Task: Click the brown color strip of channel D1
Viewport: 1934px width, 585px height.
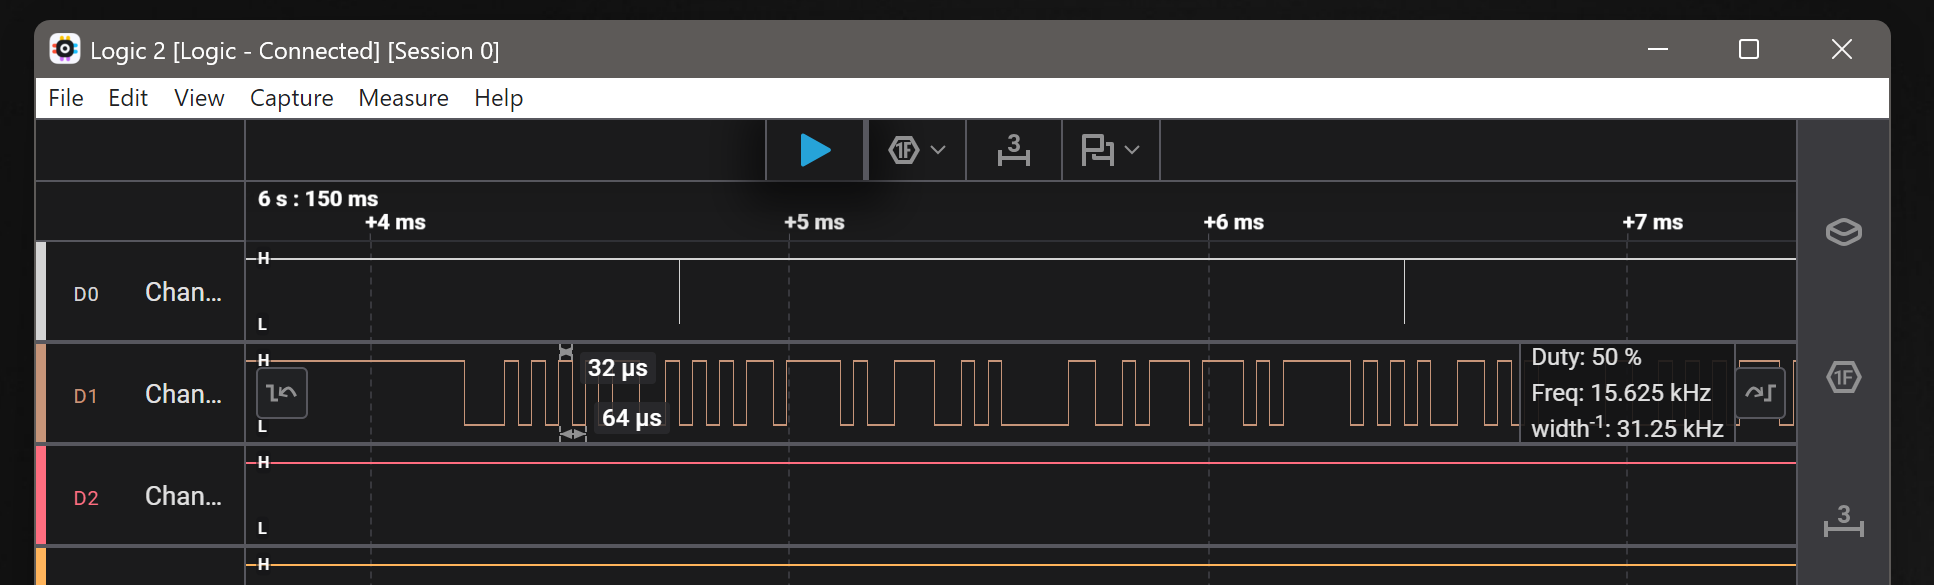Action: (x=41, y=393)
